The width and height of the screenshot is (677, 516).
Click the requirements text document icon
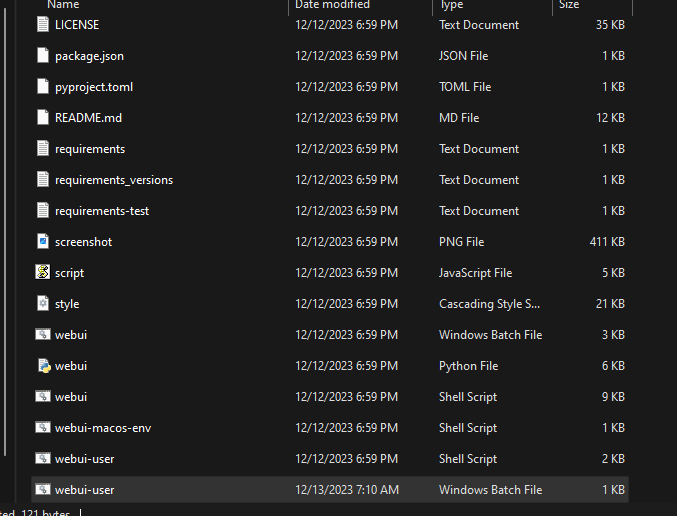pyautogui.click(x=43, y=149)
